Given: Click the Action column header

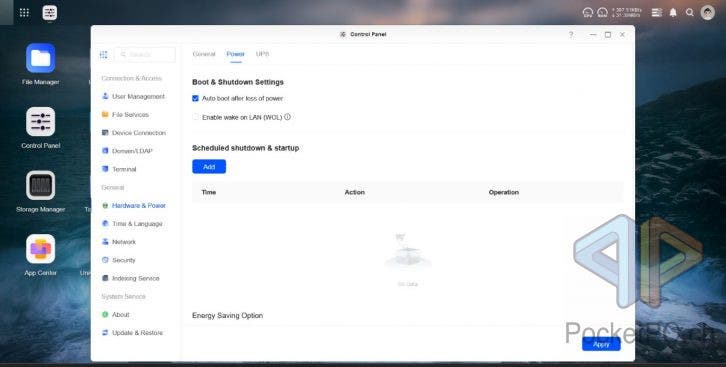Looking at the screenshot, I should click(355, 192).
